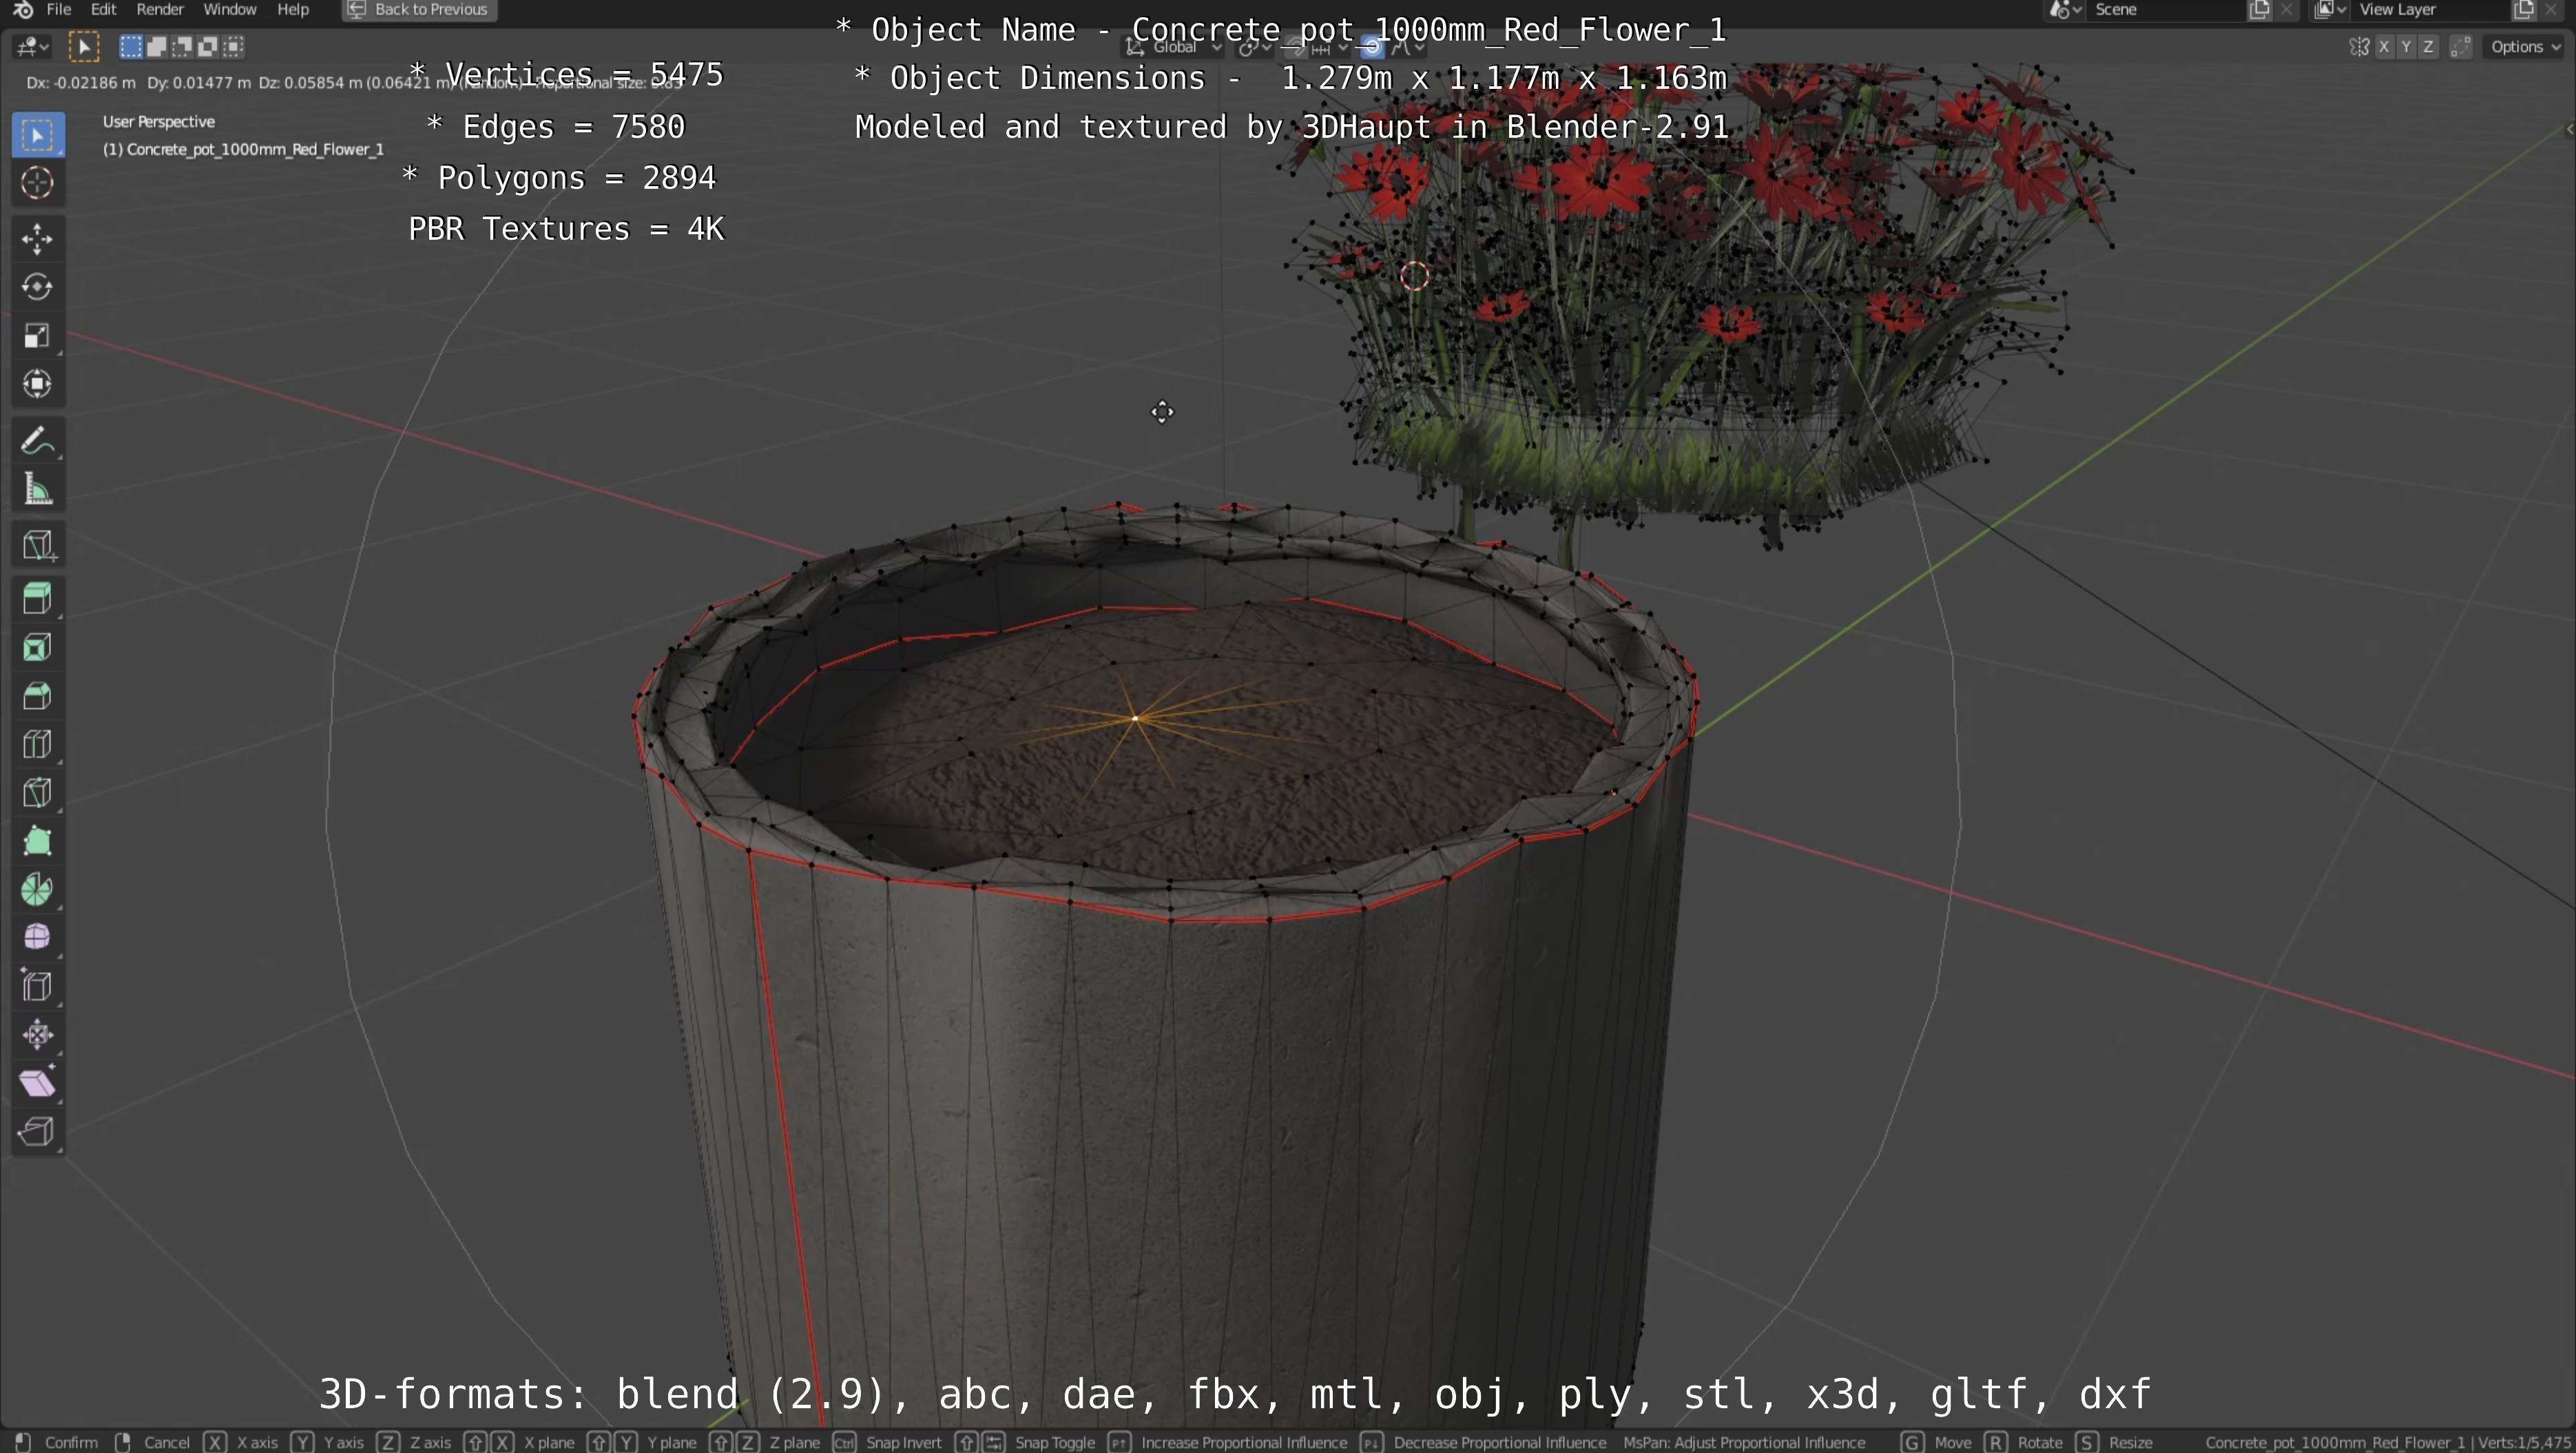Image resolution: width=2576 pixels, height=1453 pixels.
Task: Select the Edge Slide tool
Action: click(38, 986)
